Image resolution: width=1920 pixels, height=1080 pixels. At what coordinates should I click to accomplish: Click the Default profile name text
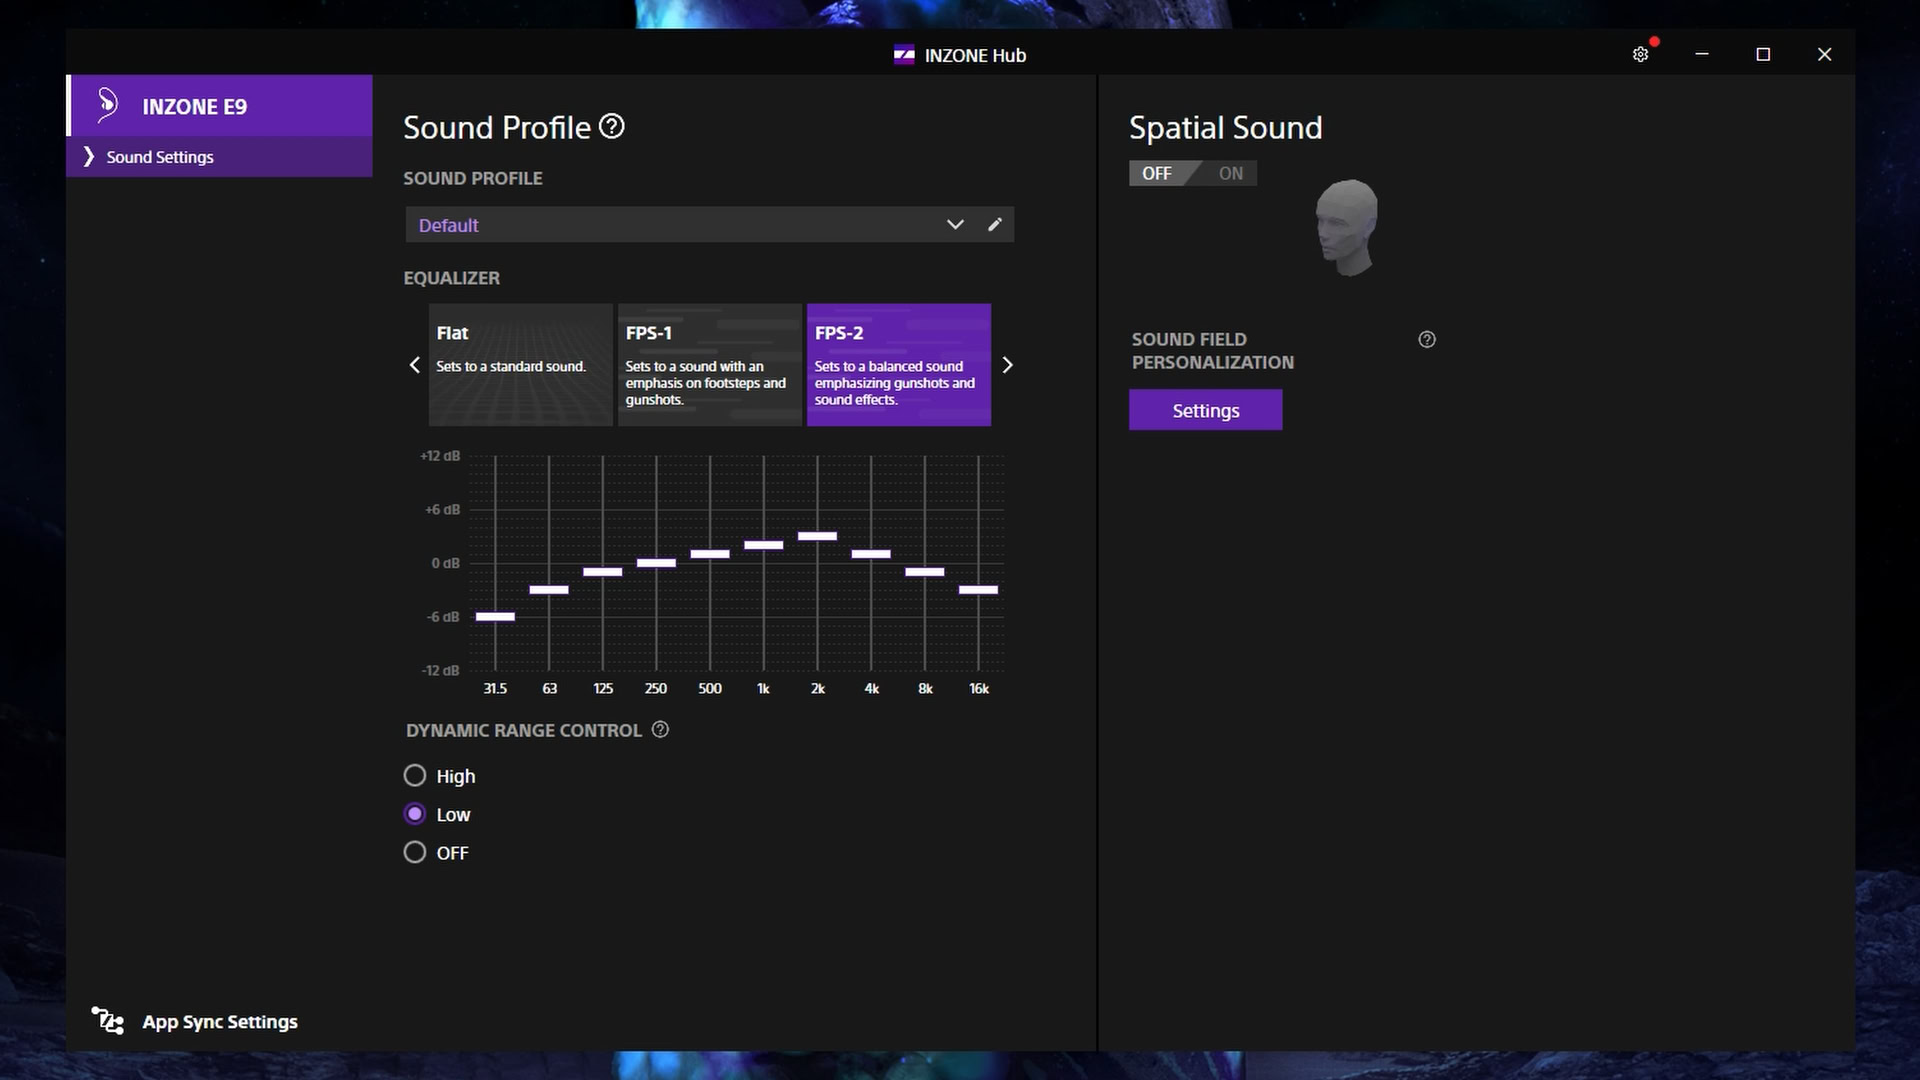coord(448,225)
